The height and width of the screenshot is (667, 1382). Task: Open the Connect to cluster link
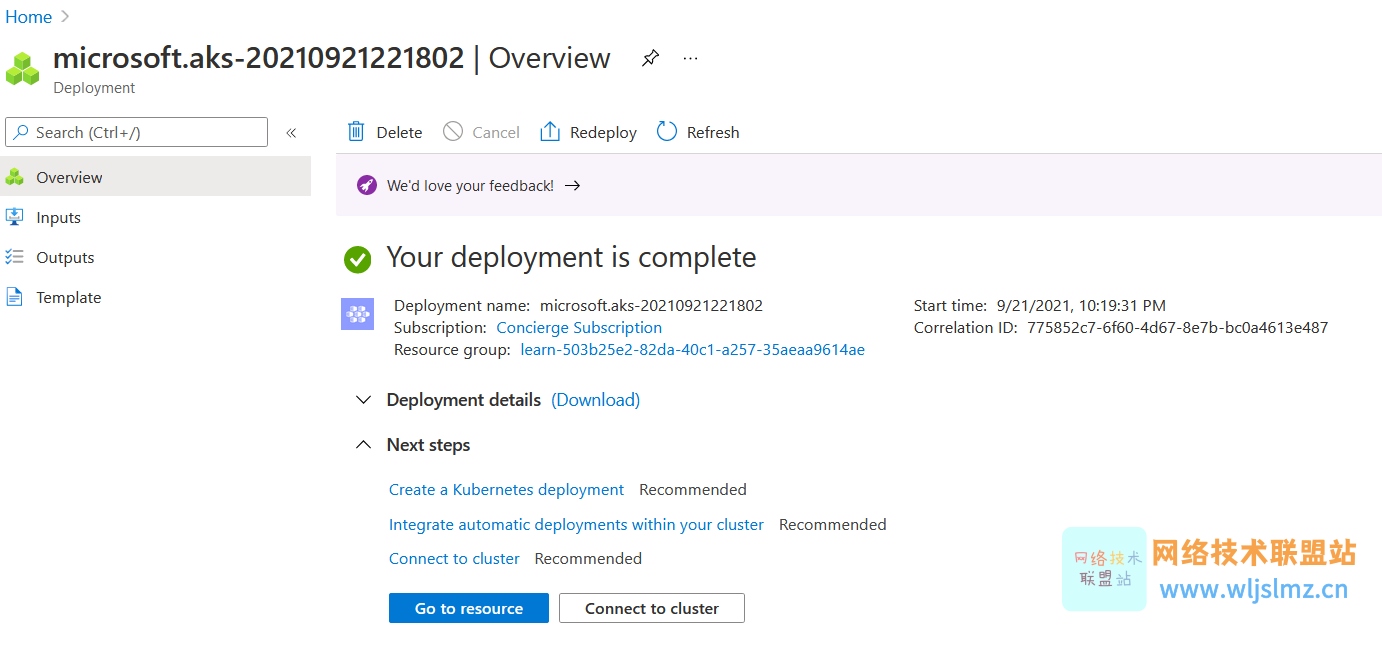(x=454, y=559)
